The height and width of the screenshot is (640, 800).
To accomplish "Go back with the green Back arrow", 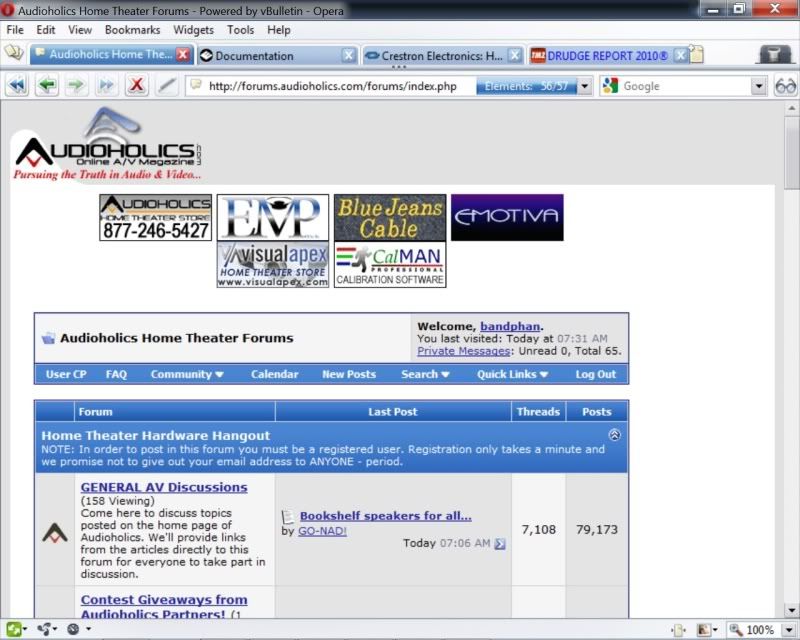I will [x=47, y=85].
